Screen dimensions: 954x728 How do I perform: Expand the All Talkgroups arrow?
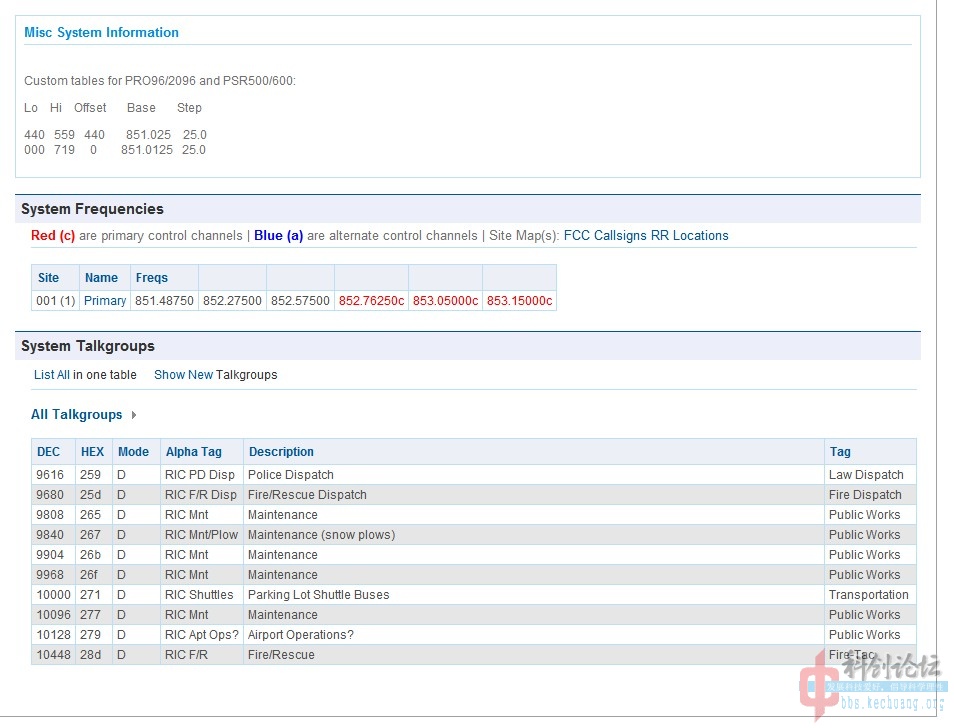coord(134,415)
